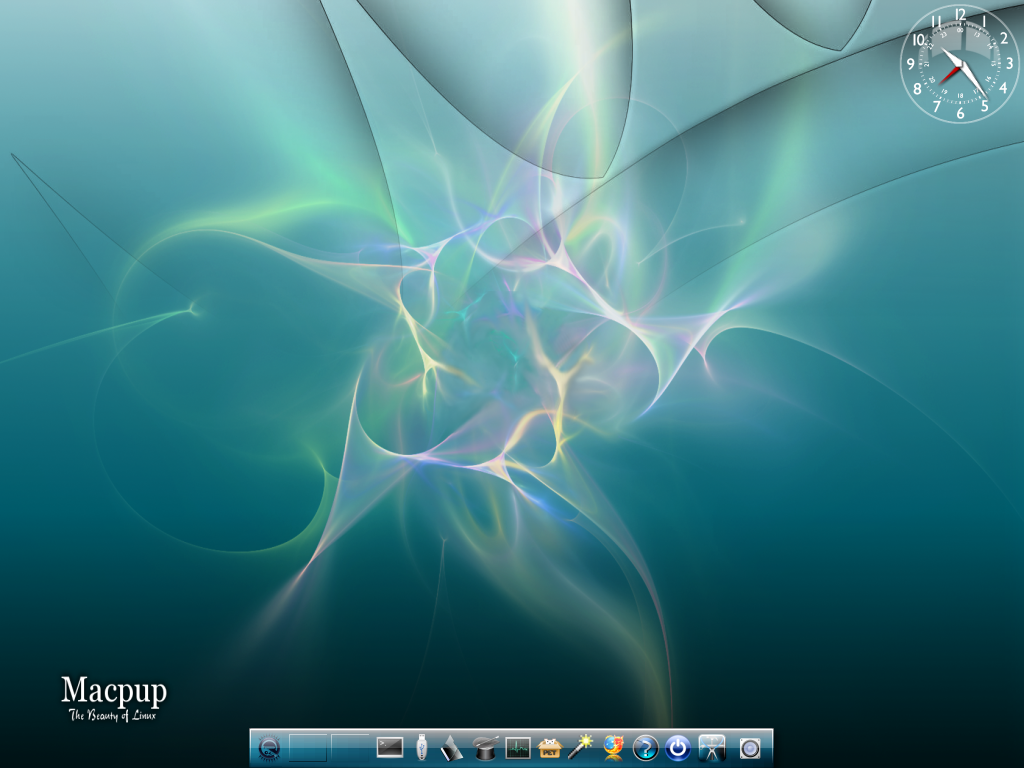Launch the system monitor graph icon

(x=518, y=747)
